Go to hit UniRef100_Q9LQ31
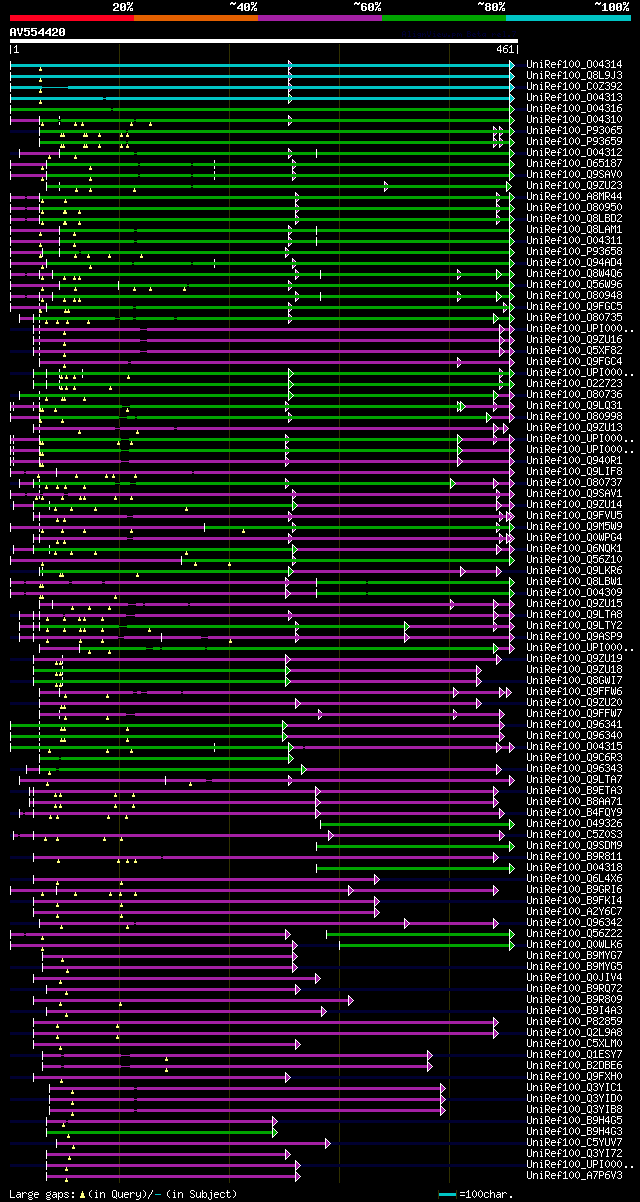 (x=574, y=405)
